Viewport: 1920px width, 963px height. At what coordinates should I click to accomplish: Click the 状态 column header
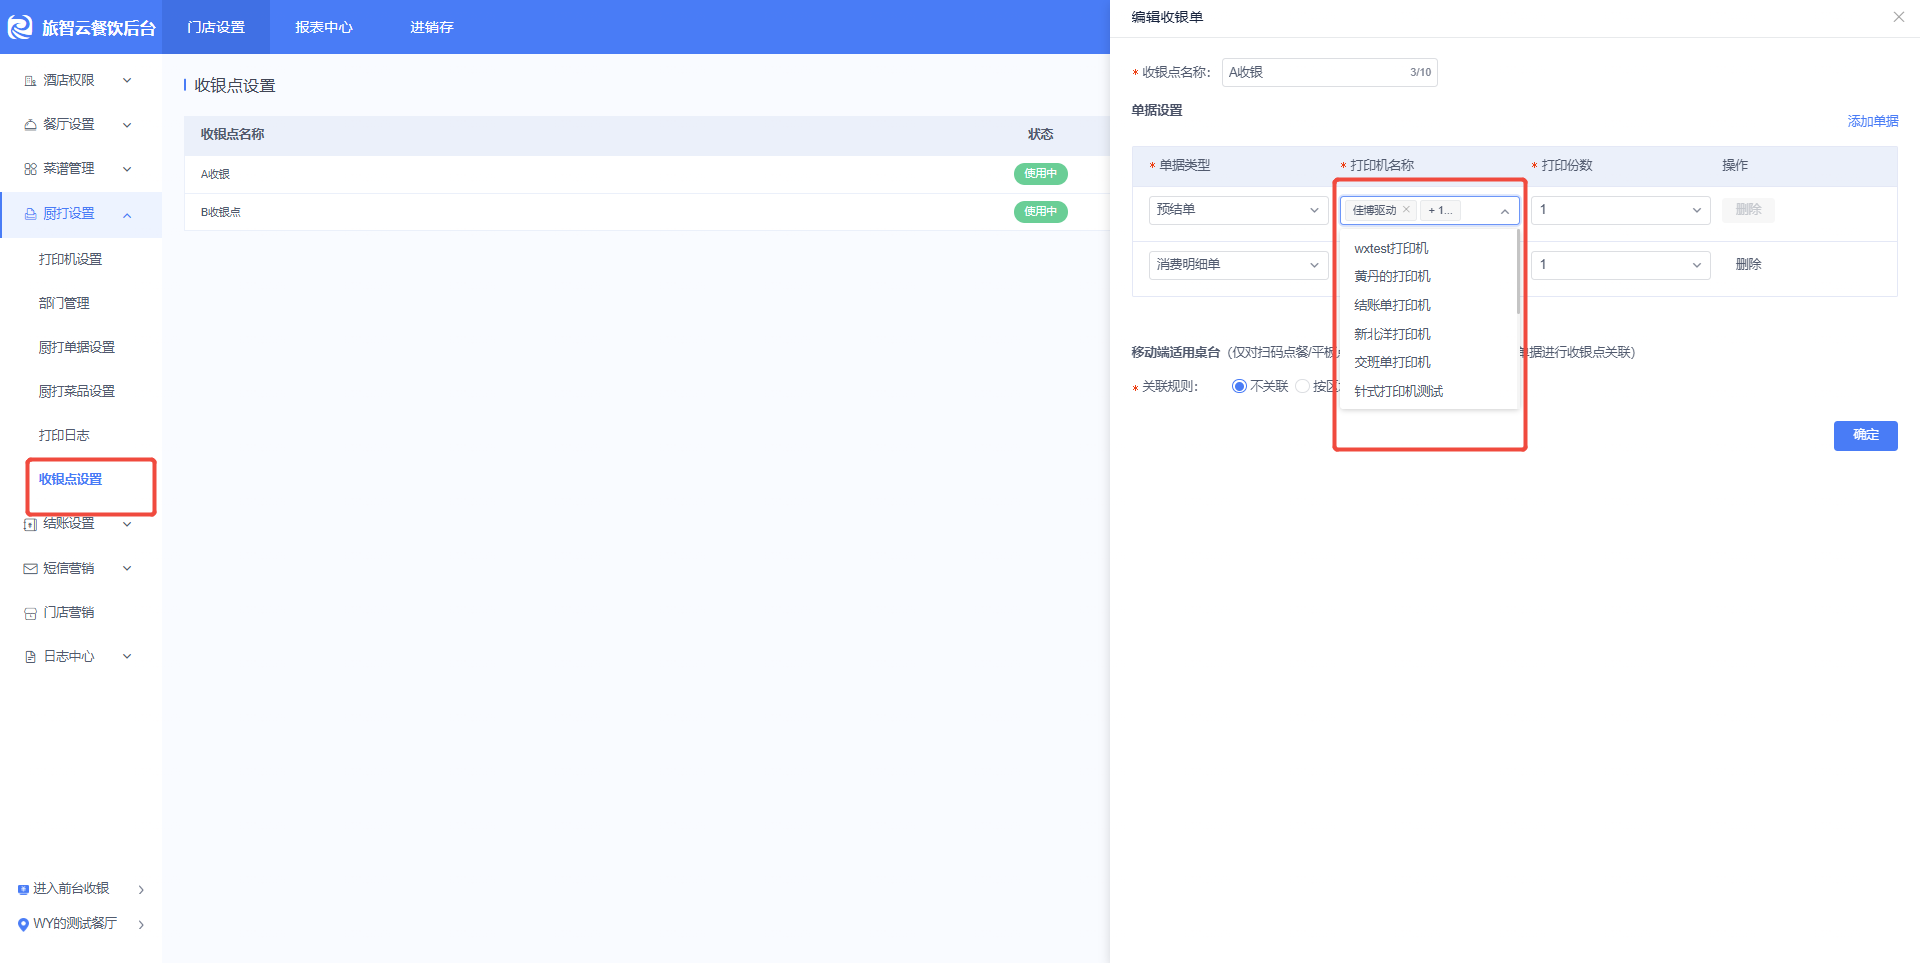click(x=1040, y=134)
